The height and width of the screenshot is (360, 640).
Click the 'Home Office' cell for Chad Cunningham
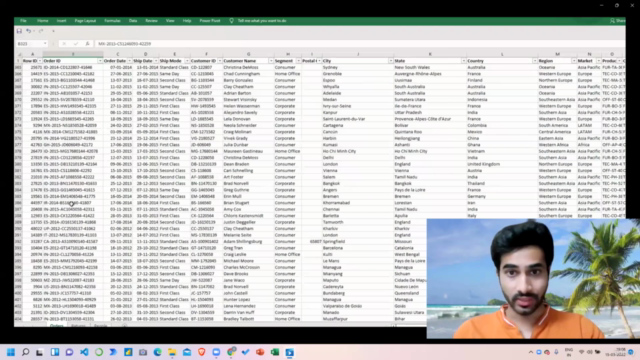tap(287, 74)
